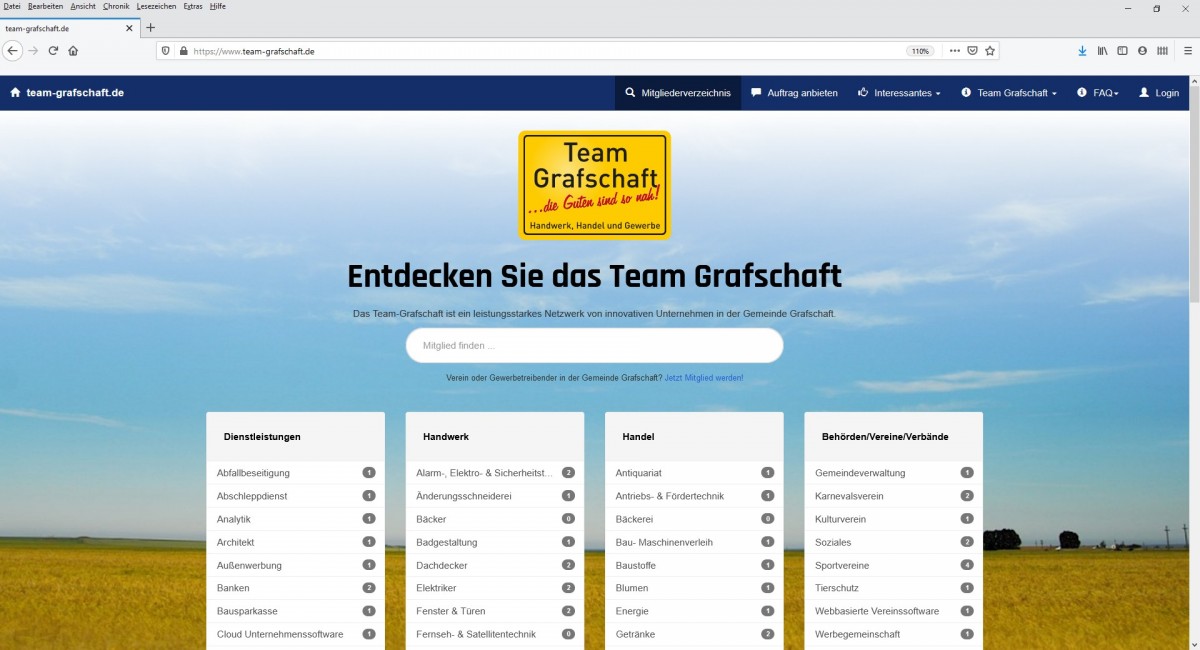Click the Team Grafschaft yellow sign logo

pyautogui.click(x=594, y=185)
